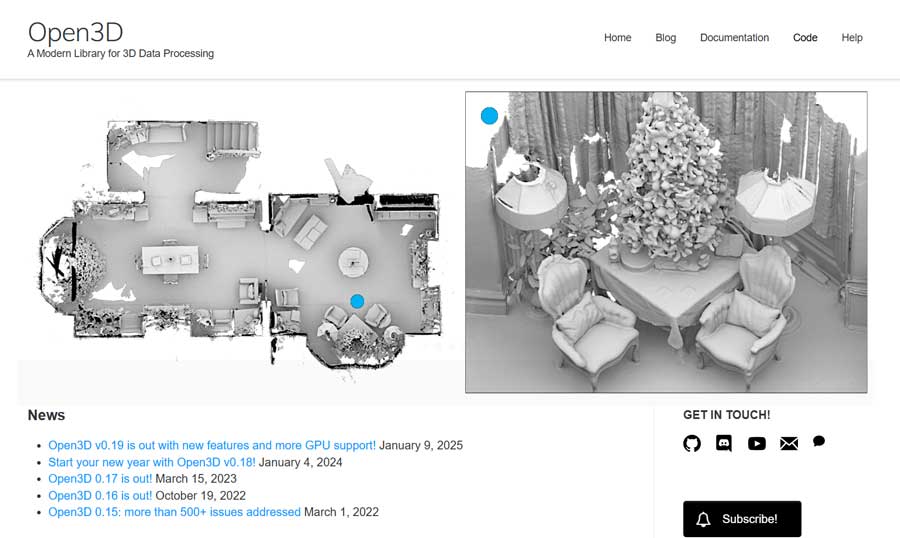Click the email envelope icon
This screenshot has width=900, height=538.
(x=788, y=443)
